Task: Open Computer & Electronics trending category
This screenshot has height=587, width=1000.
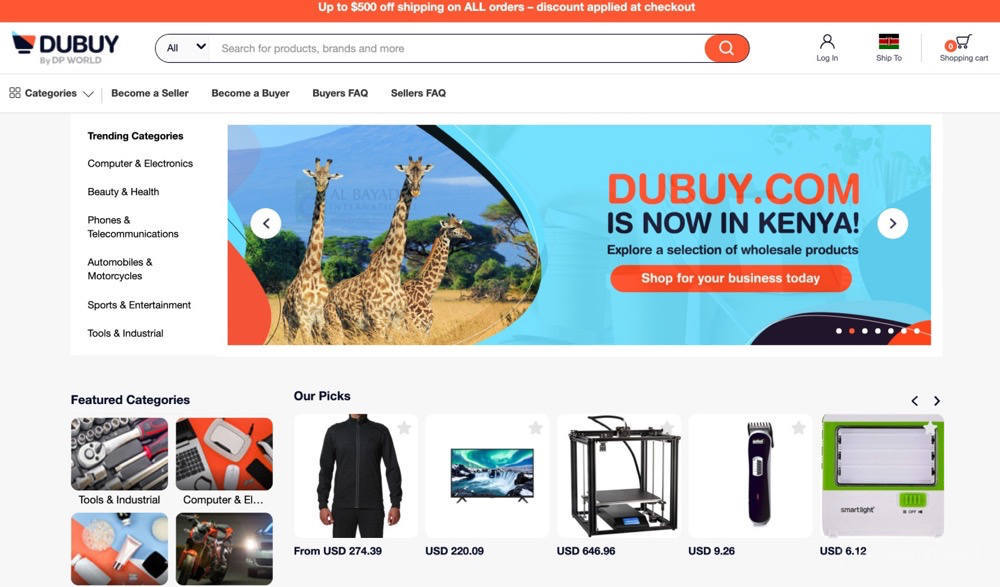Action: 140,163
